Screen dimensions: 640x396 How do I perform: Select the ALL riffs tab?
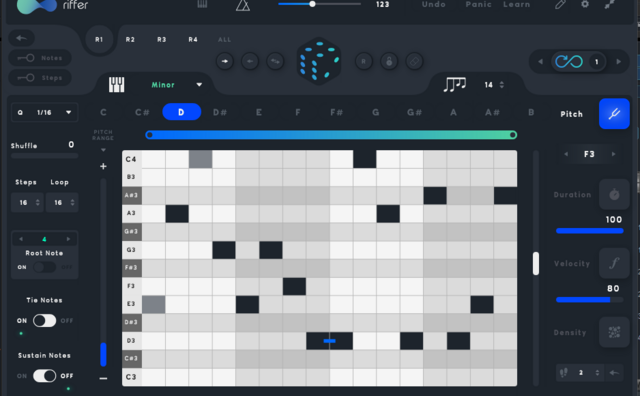[x=224, y=40]
